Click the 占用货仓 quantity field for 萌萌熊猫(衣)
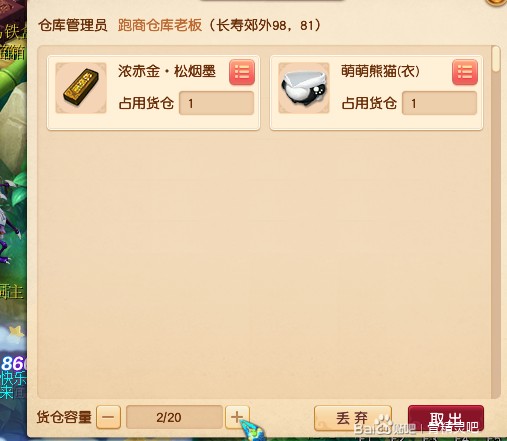Viewport: 507px width, 441px height. tap(440, 103)
